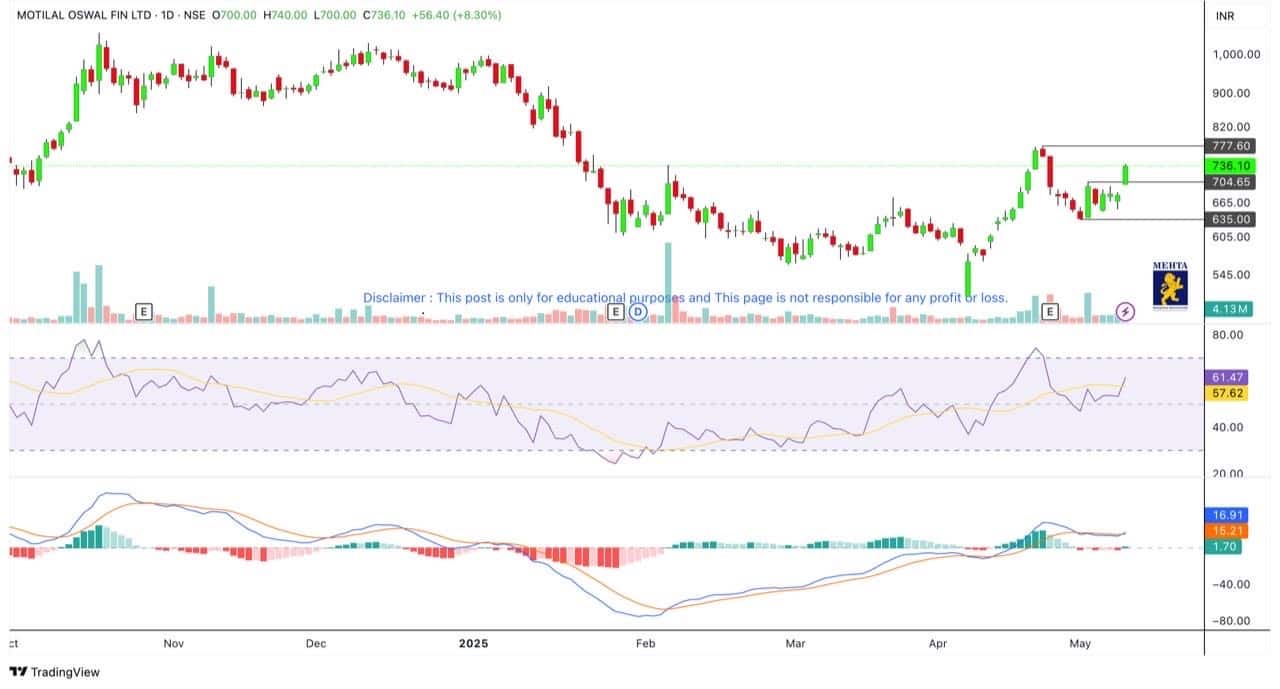The width and height of the screenshot is (1280, 689).
Task: Click the H740.00 high value in header
Action: [284, 16]
